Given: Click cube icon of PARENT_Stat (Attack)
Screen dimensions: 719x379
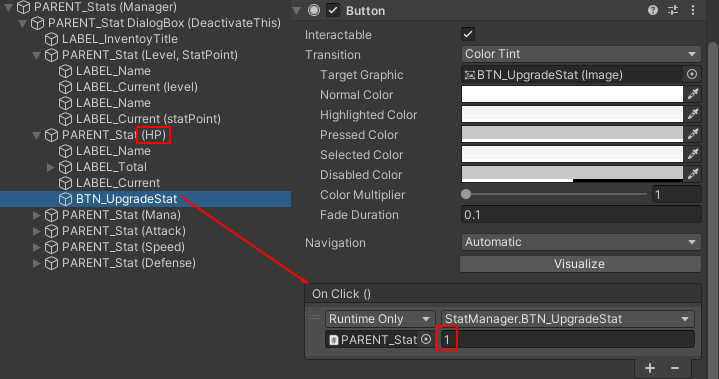Looking at the screenshot, I should coord(51,231).
